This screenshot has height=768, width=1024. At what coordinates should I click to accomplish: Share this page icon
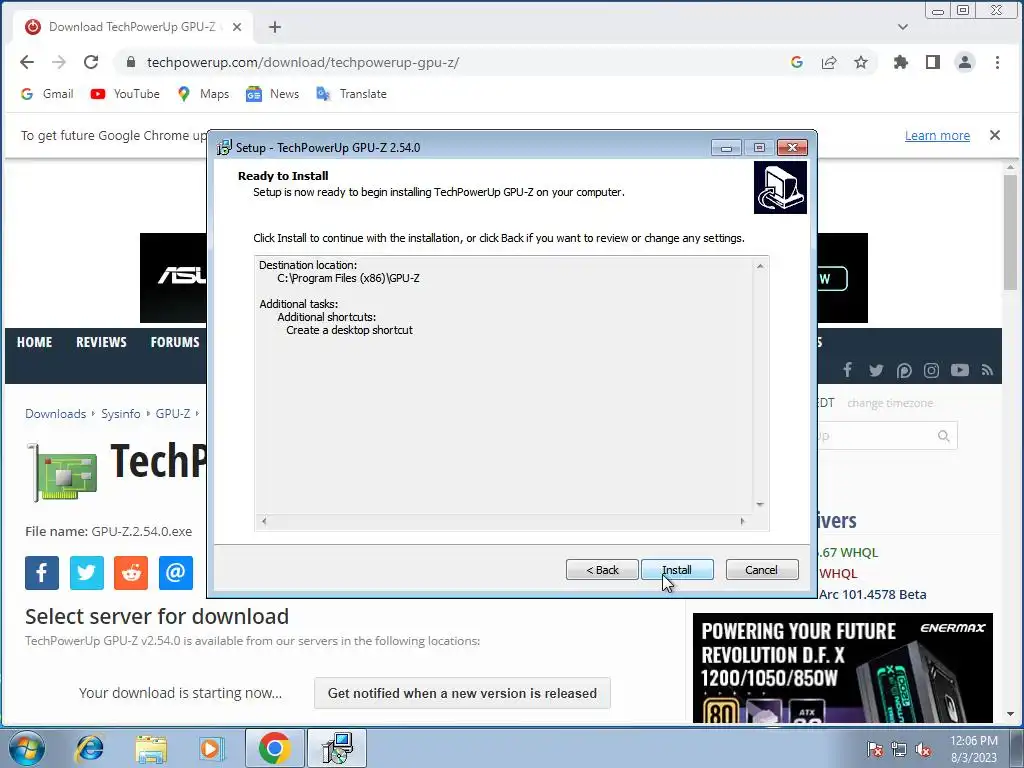829,62
